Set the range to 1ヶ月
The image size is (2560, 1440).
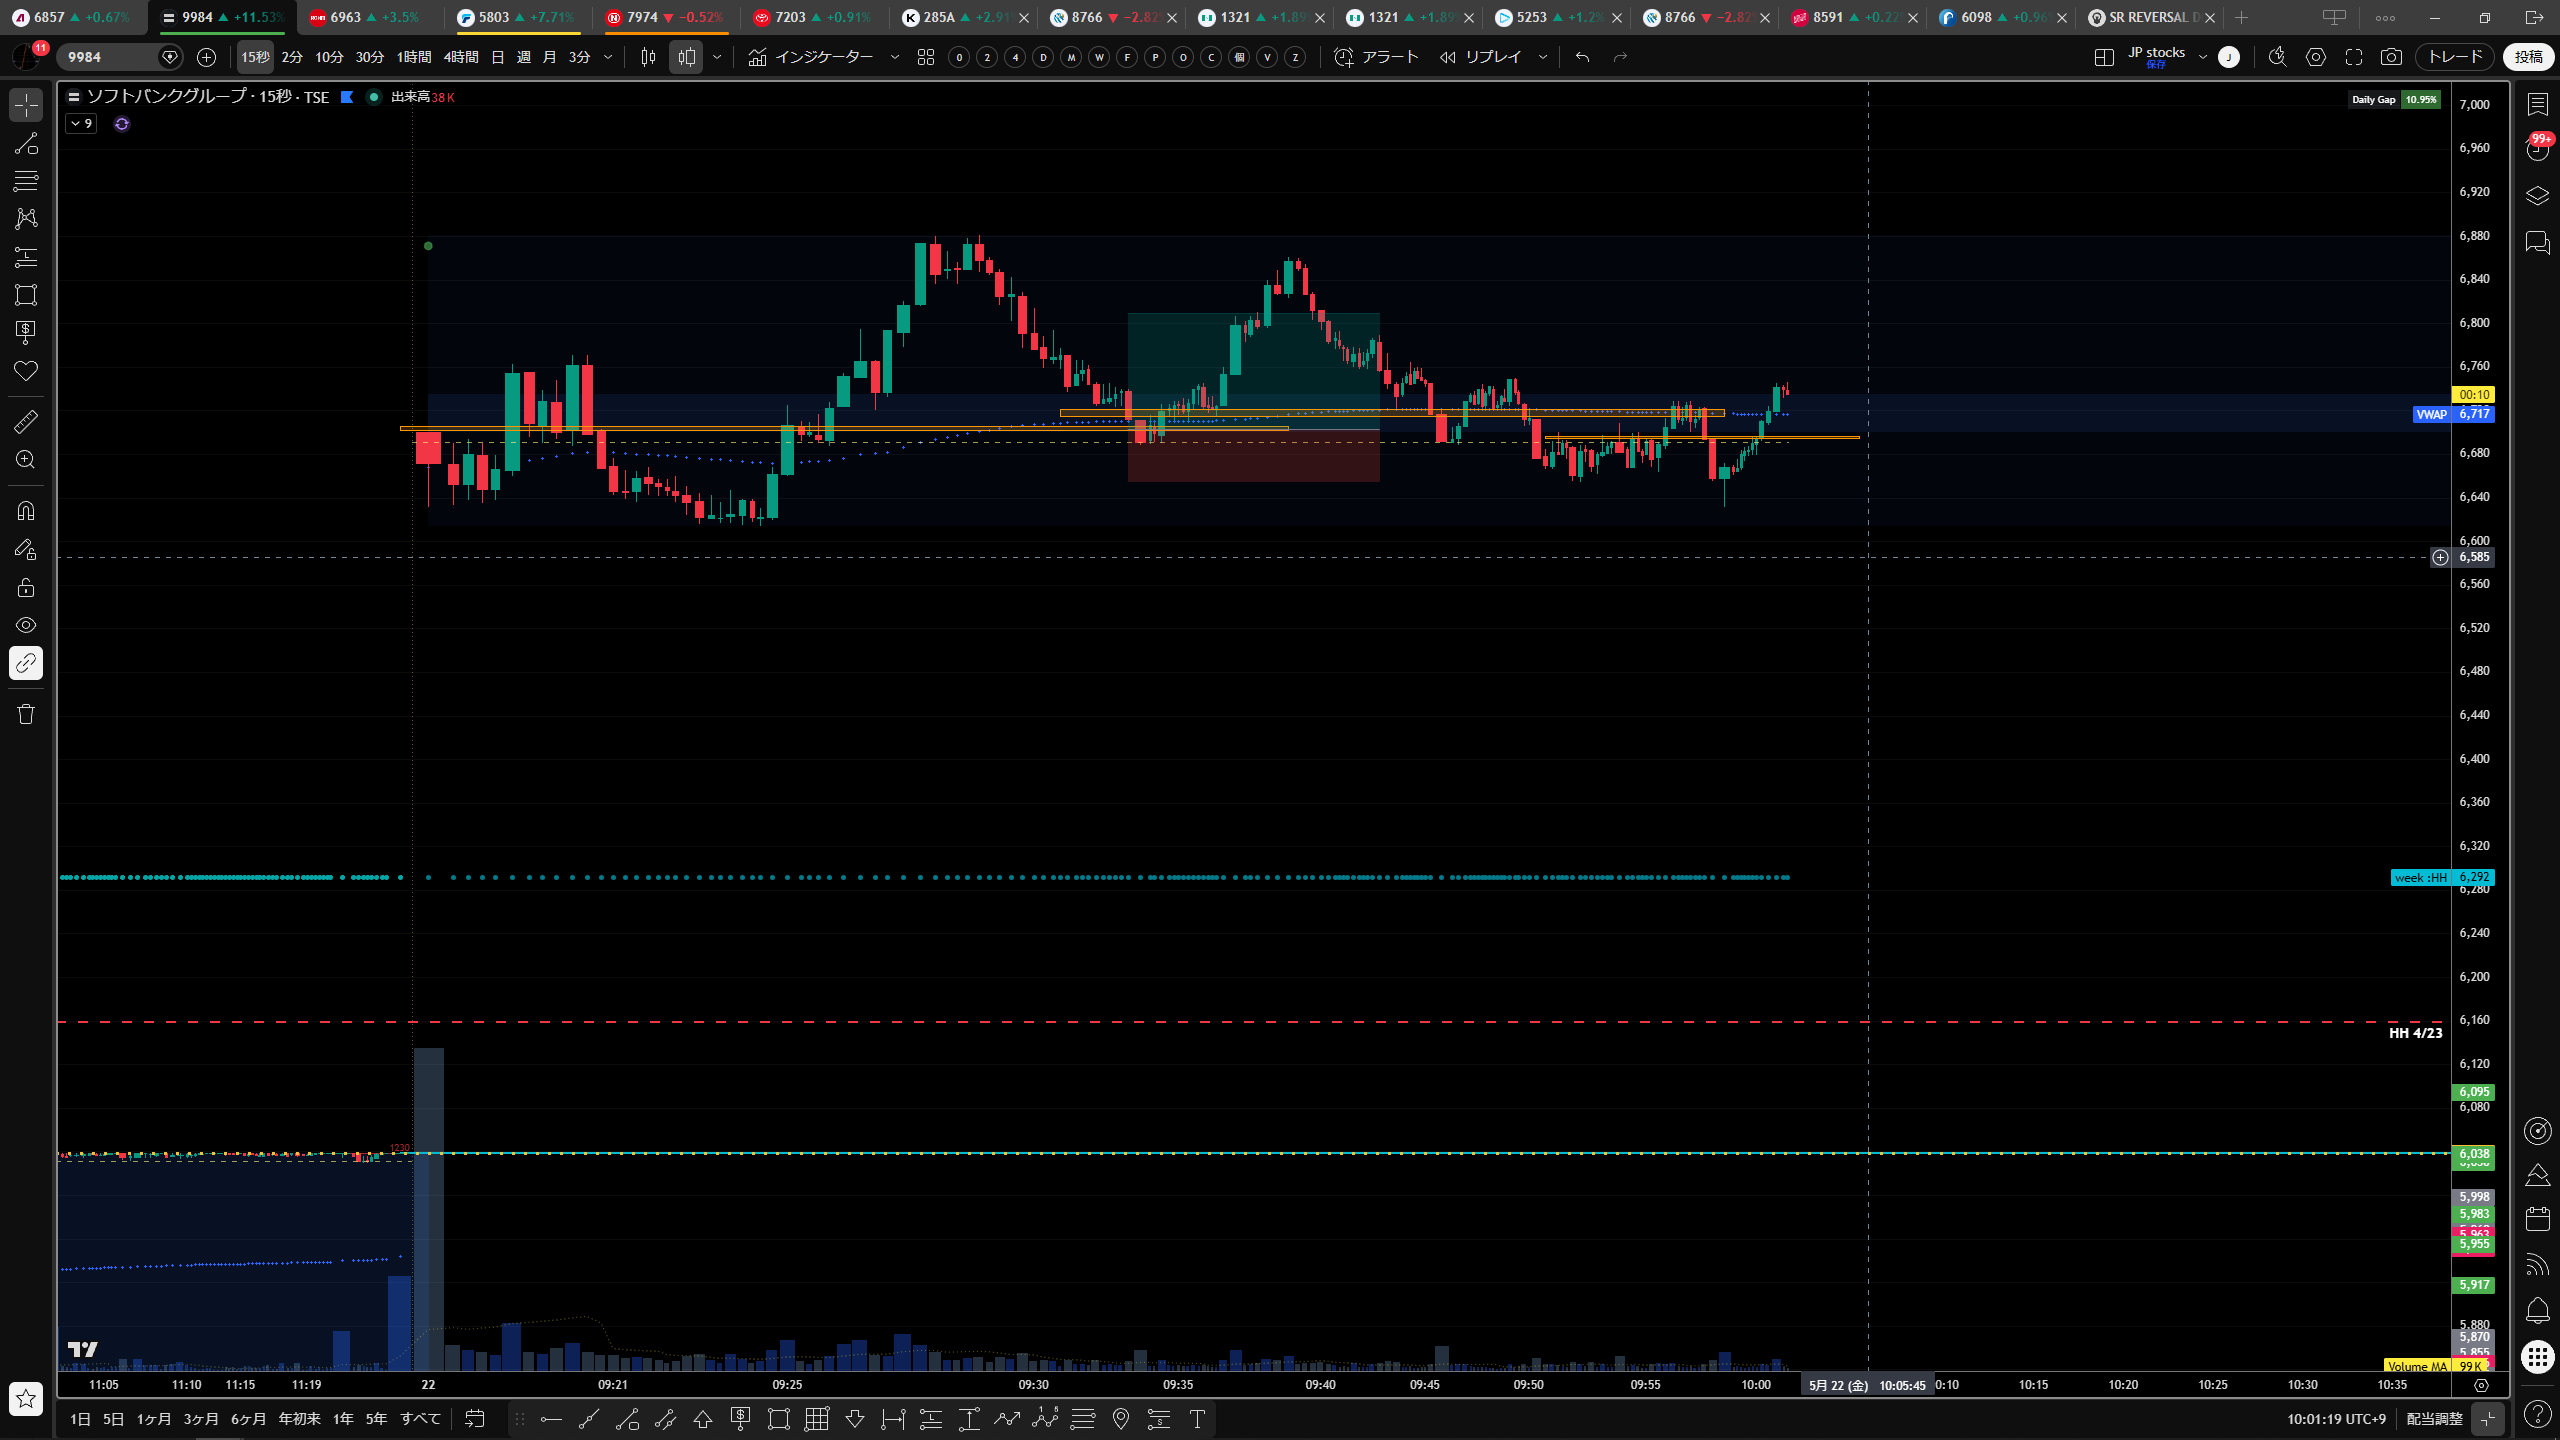[x=154, y=1419]
